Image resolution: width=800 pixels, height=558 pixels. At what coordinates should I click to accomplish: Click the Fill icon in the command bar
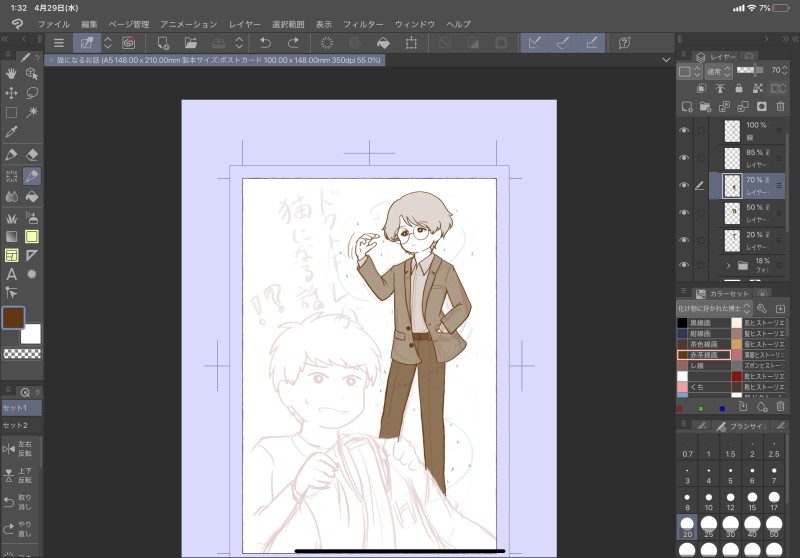click(383, 43)
